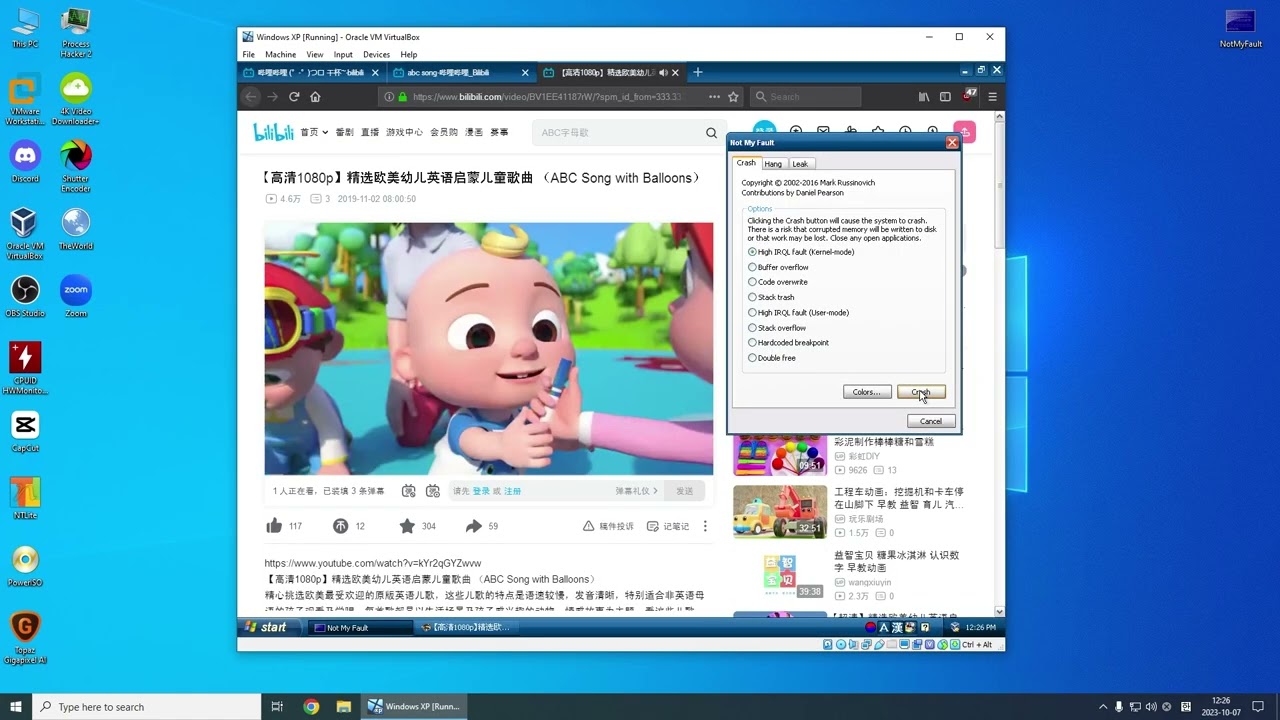The height and width of the screenshot is (720, 1280).
Task: Click the Firefox search box
Action: [x=805, y=97]
